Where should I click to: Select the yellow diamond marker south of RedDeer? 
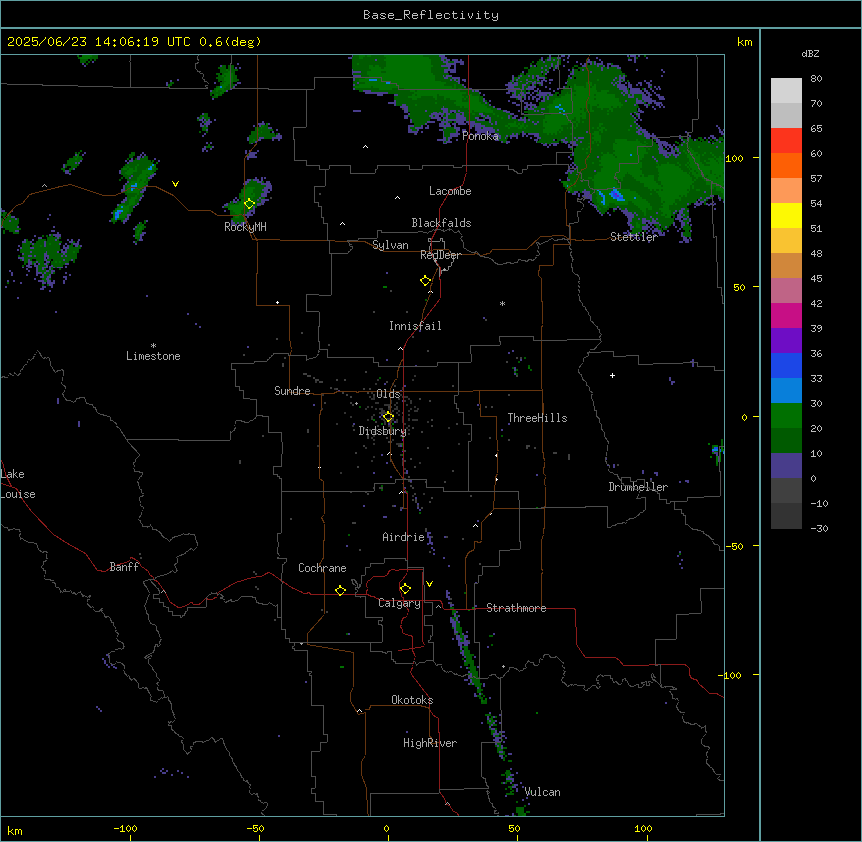(426, 281)
